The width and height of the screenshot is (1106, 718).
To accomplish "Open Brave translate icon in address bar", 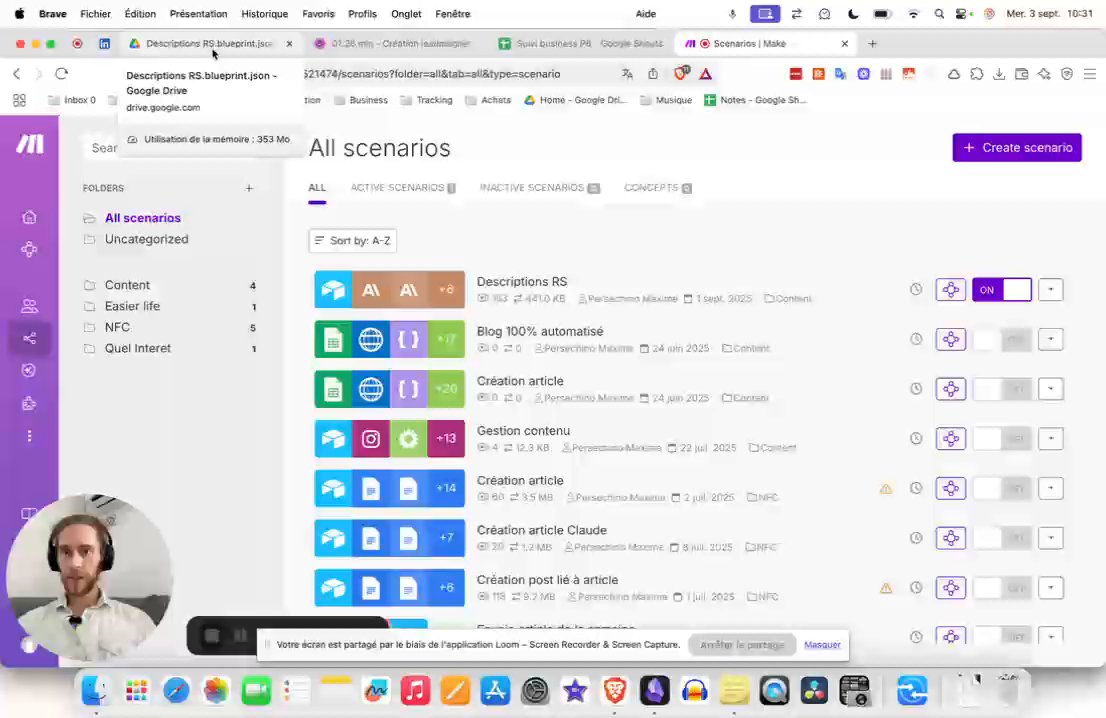I will 627,73.
